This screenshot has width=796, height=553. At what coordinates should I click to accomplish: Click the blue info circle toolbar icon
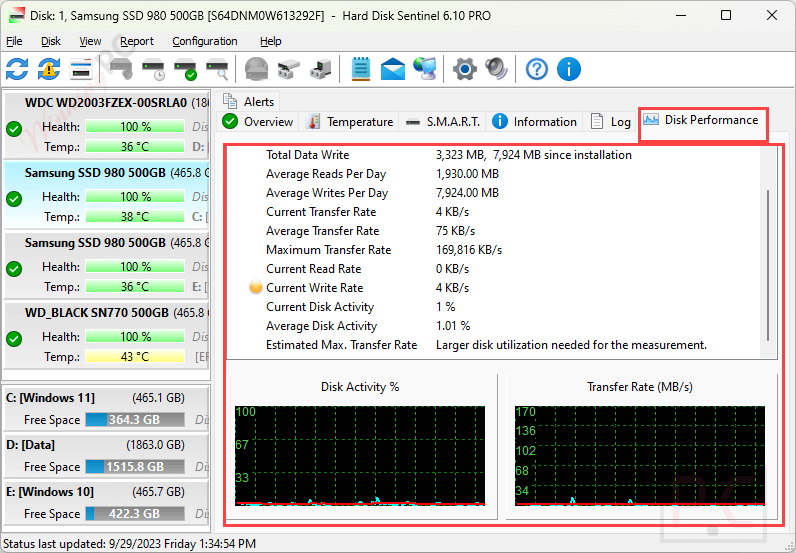tap(569, 69)
